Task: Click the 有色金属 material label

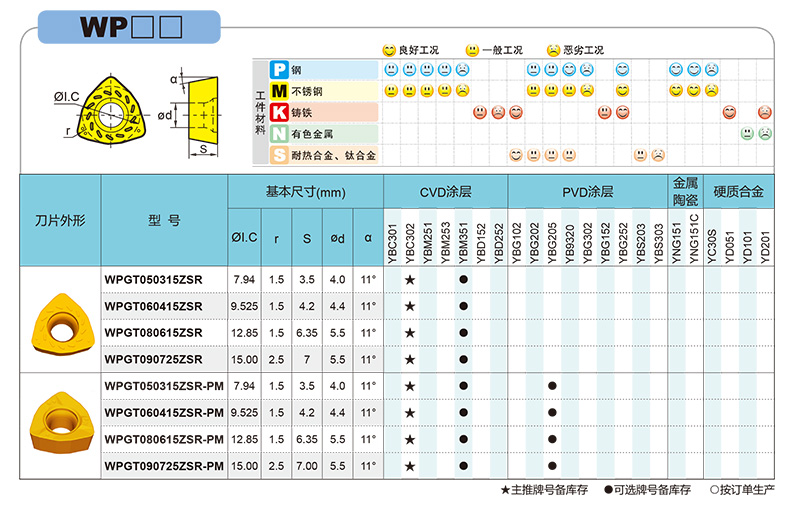Action: click(312, 134)
